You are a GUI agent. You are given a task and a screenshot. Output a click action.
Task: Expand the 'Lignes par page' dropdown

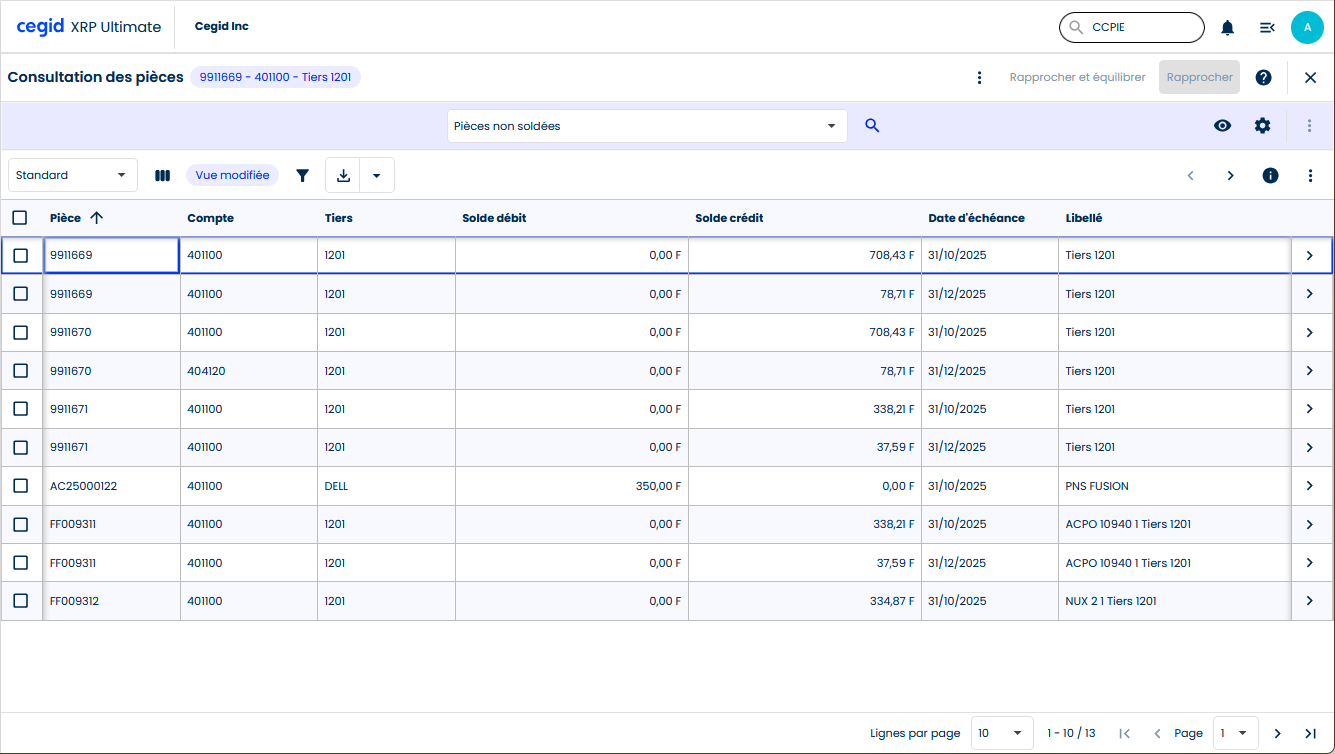pos(1002,733)
